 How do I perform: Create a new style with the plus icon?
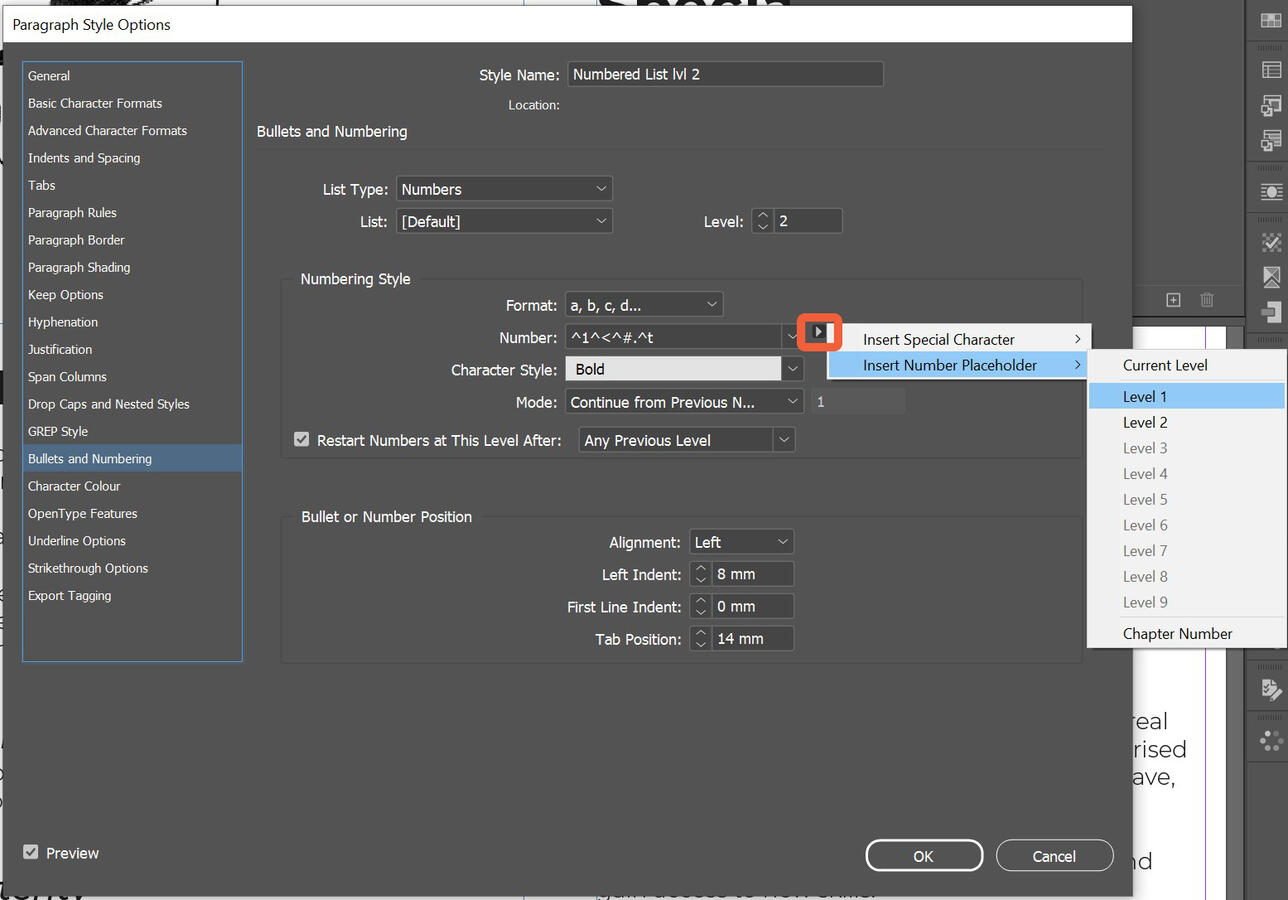(1173, 300)
